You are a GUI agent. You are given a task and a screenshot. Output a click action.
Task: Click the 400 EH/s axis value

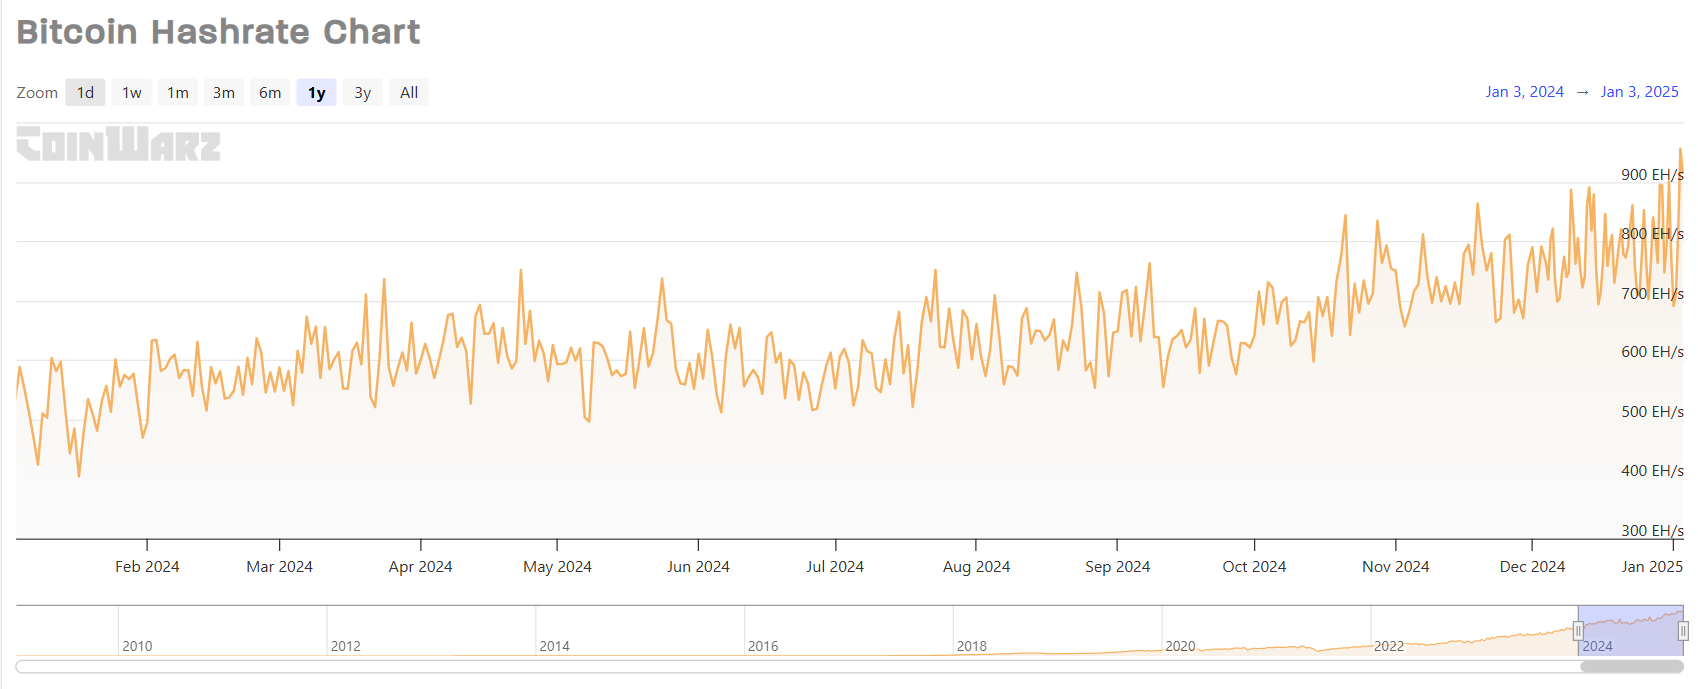coord(1652,471)
